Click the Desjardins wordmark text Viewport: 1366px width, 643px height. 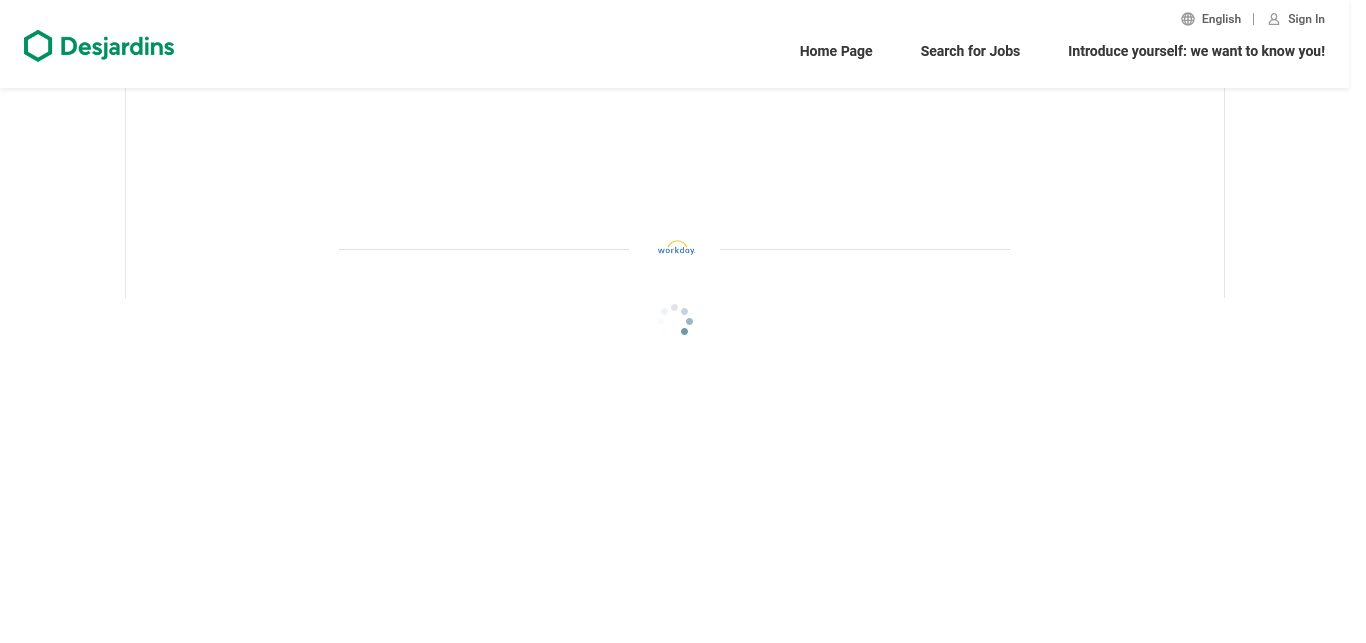click(117, 47)
